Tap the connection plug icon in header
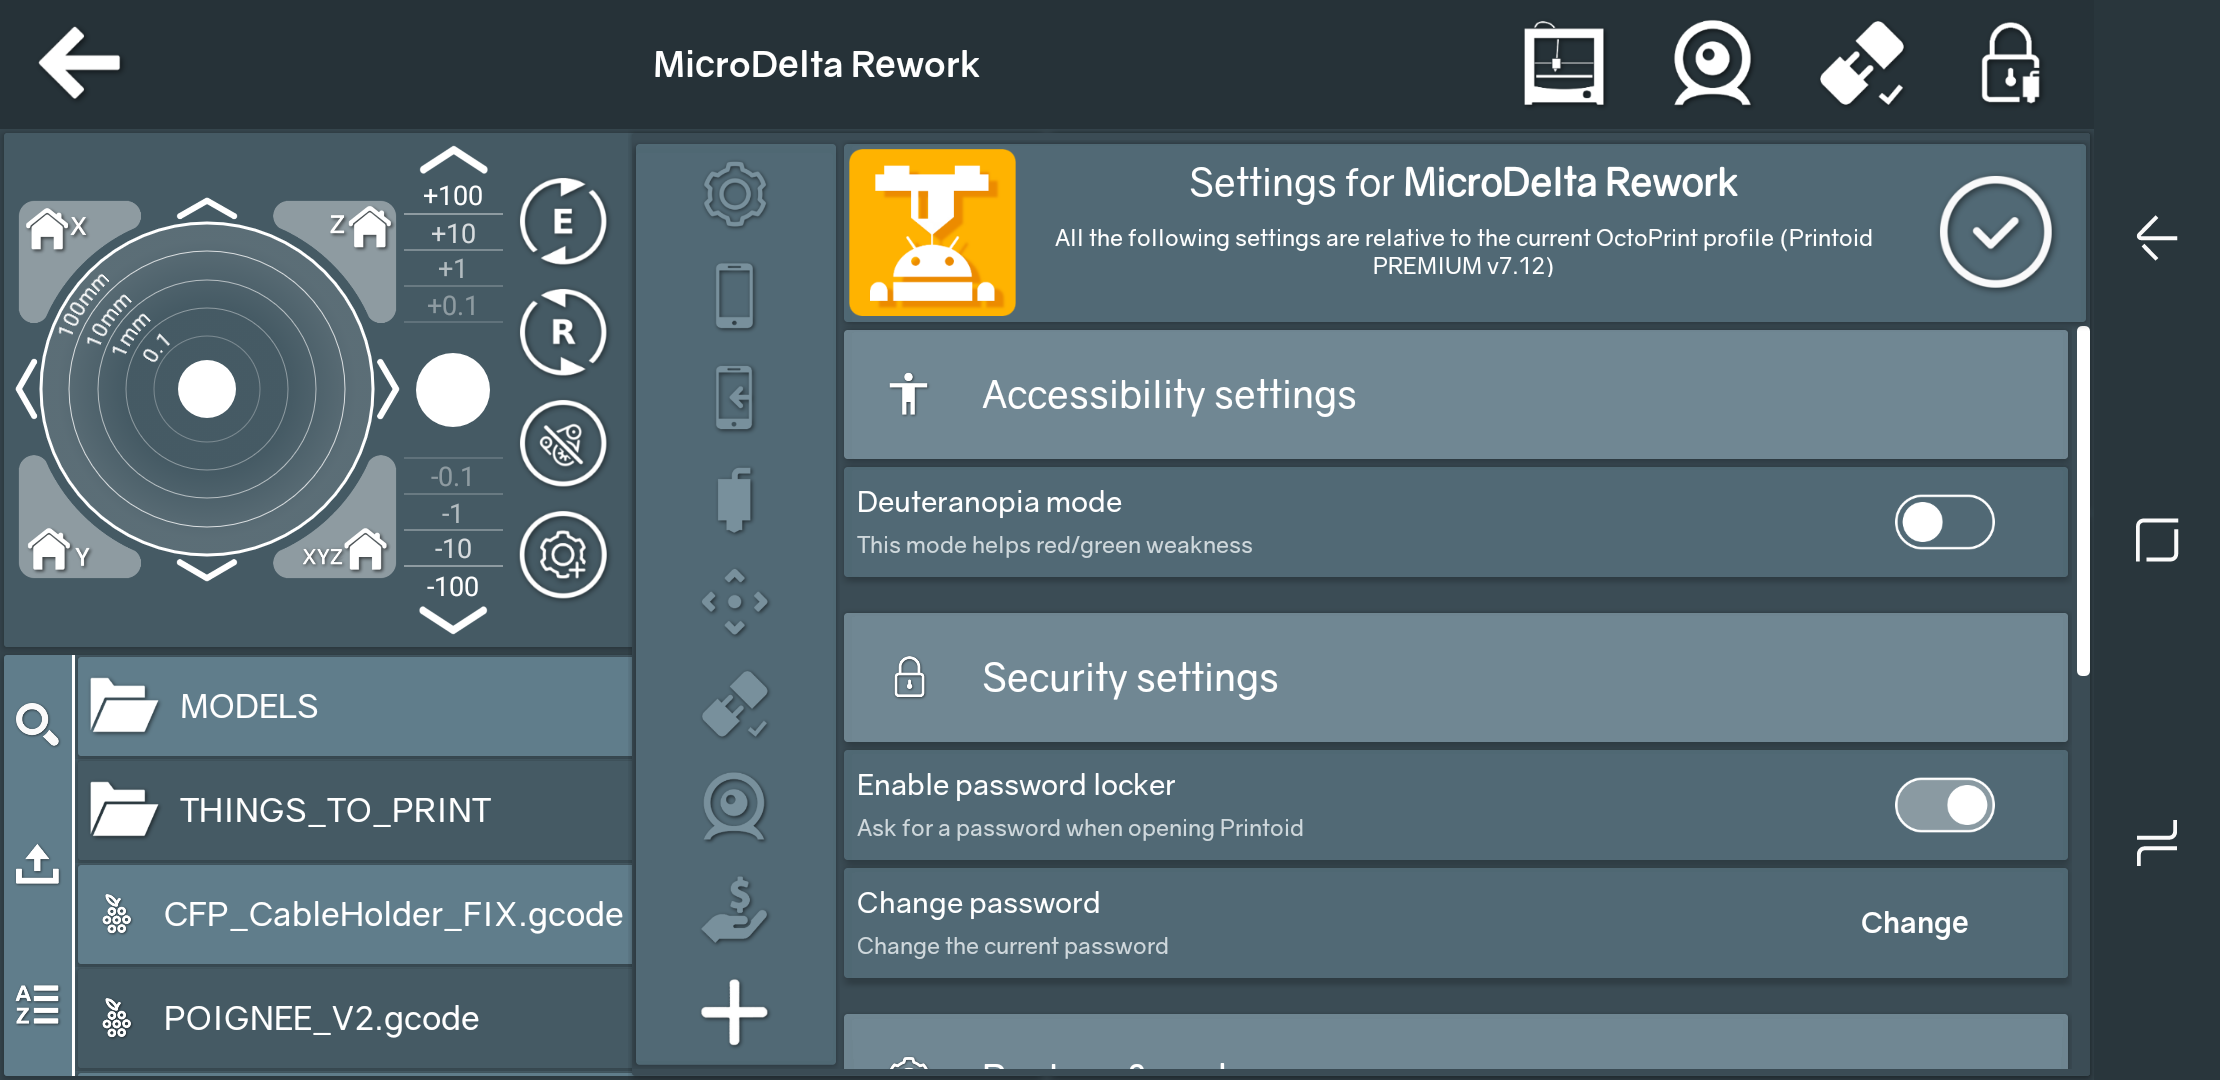 tap(1861, 64)
